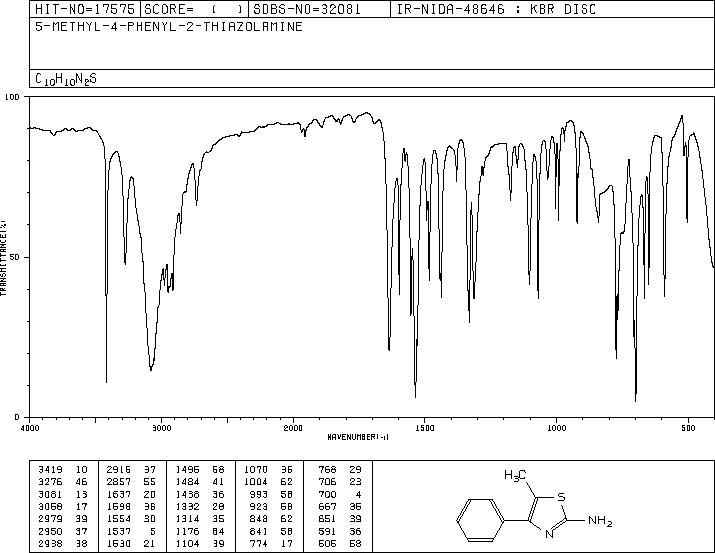This screenshot has width=715, height=553.
Task: Select peak value 1484 in the table
Action: (x=187, y=482)
